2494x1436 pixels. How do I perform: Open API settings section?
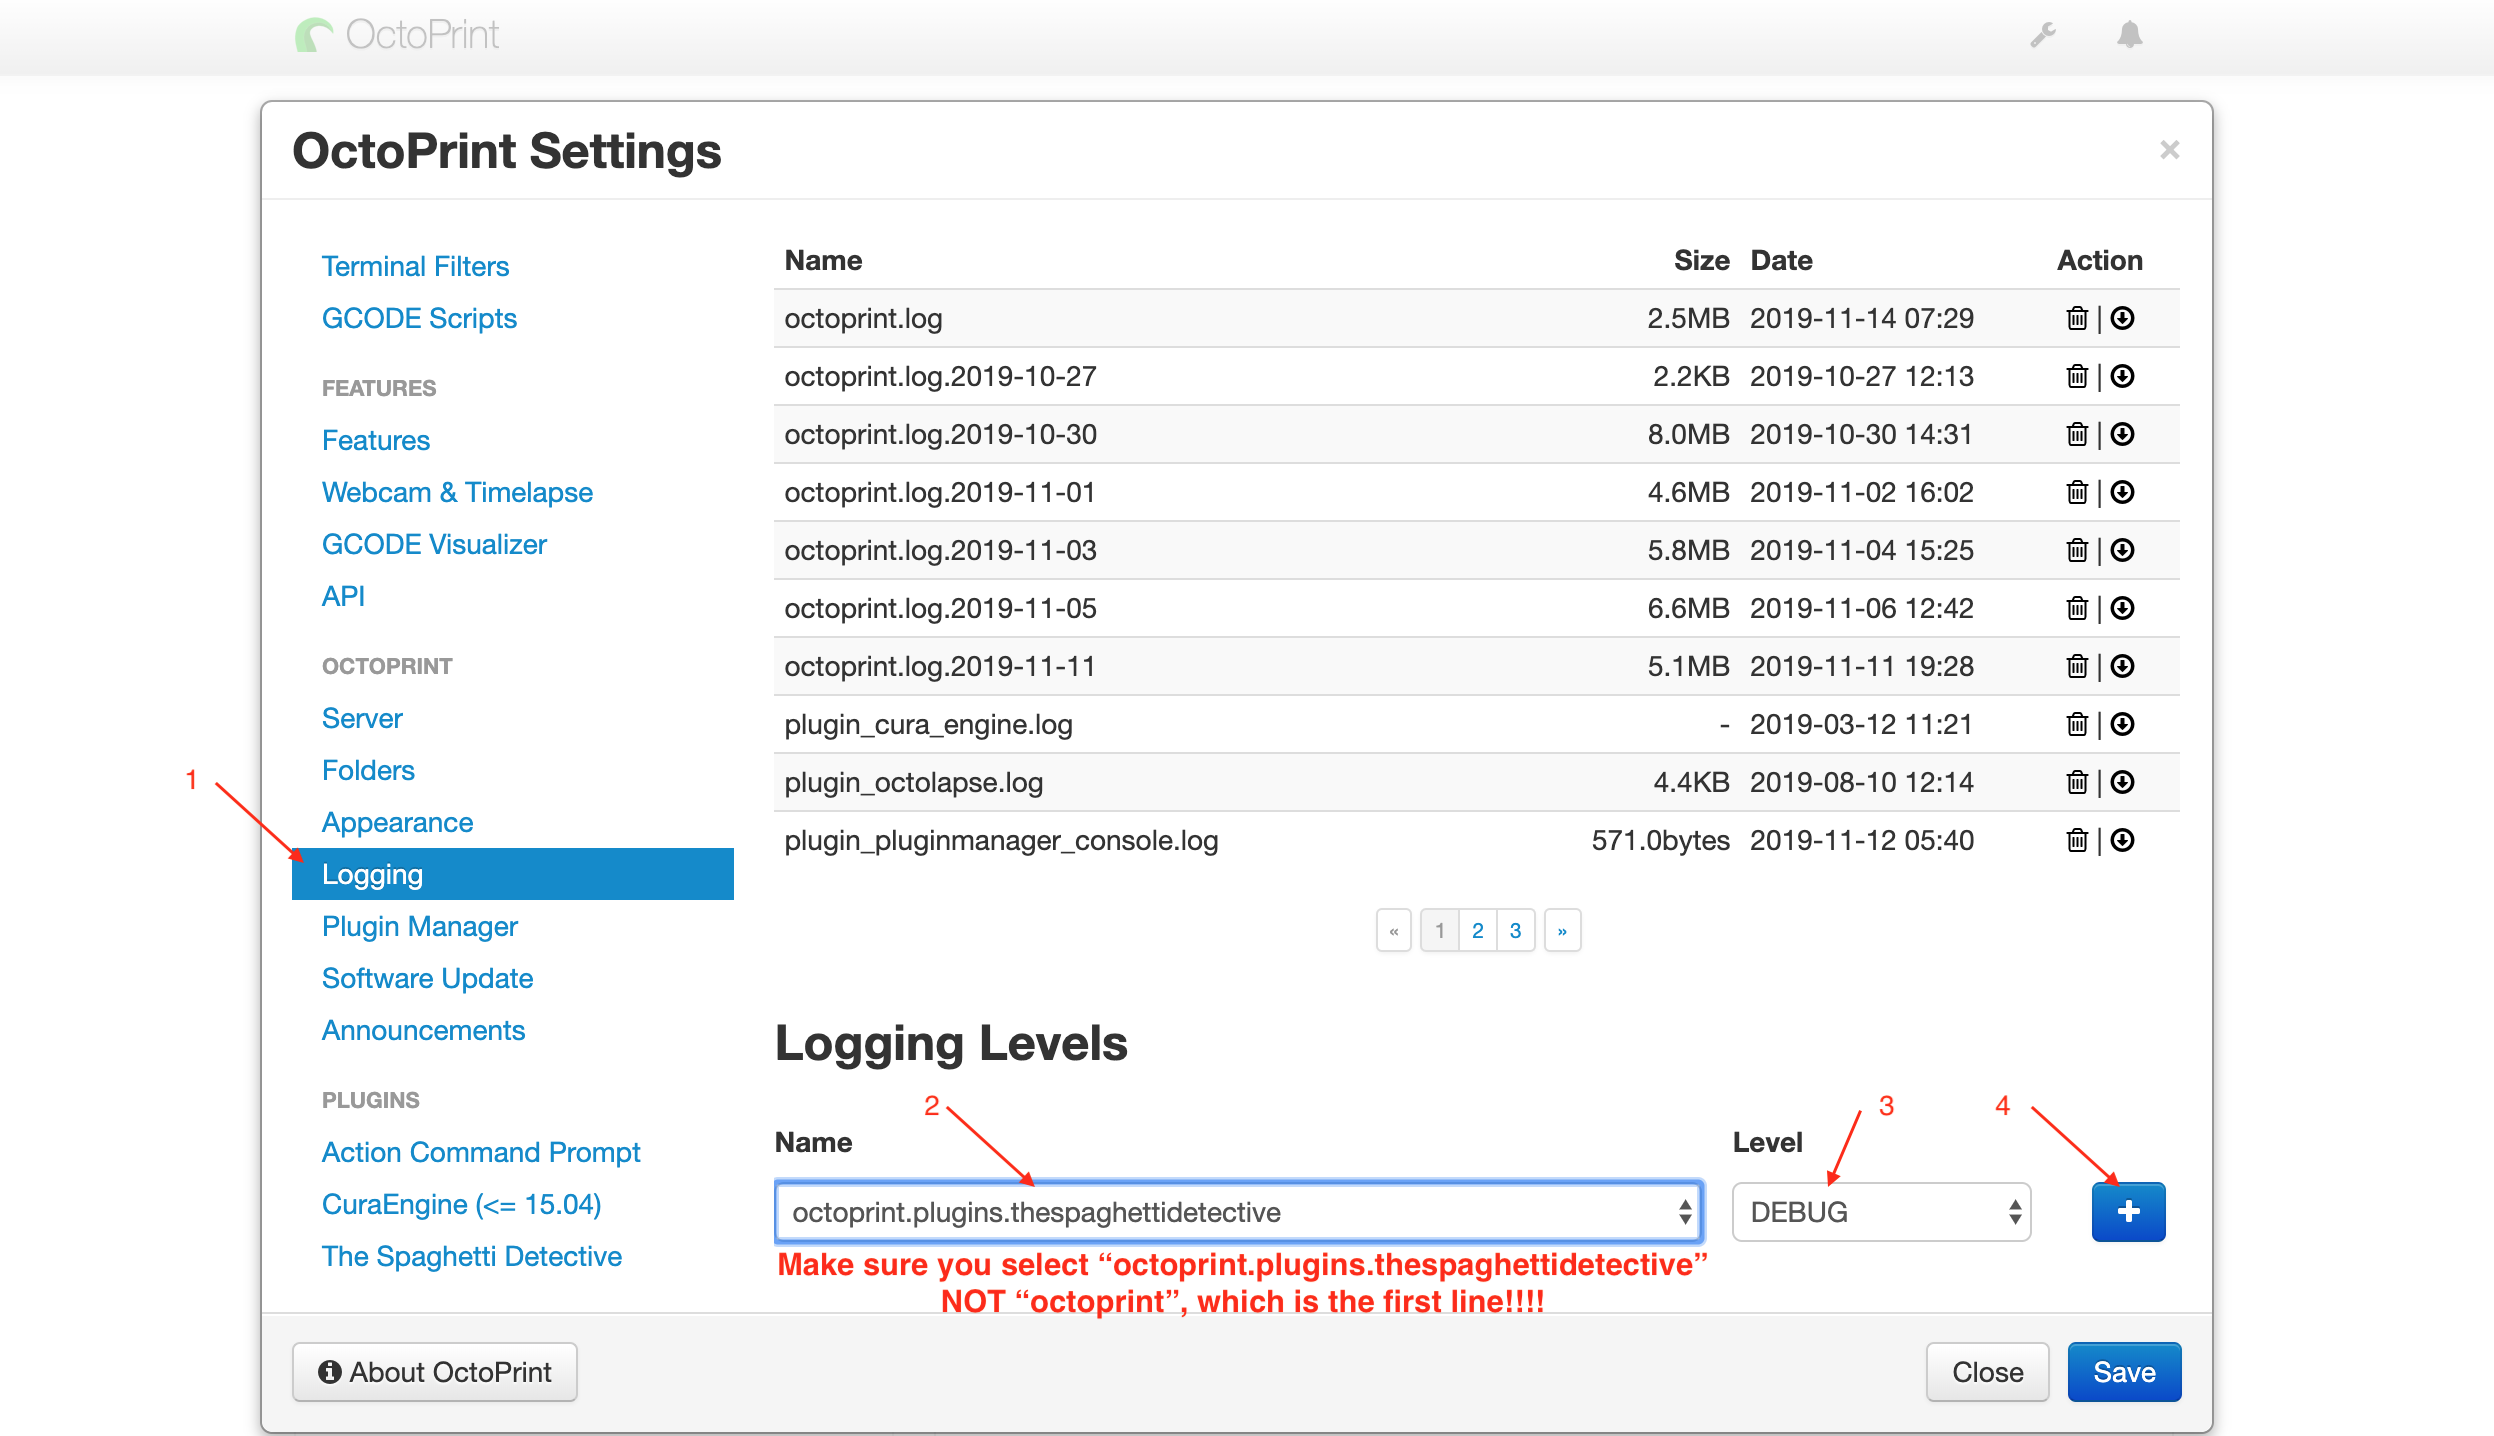343,596
